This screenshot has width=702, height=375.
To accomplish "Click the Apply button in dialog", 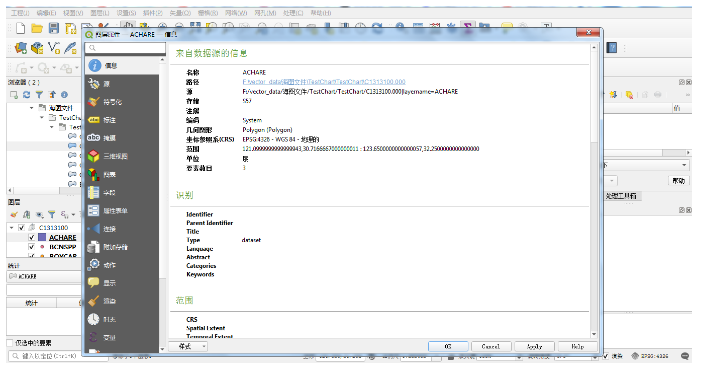I will [534, 346].
